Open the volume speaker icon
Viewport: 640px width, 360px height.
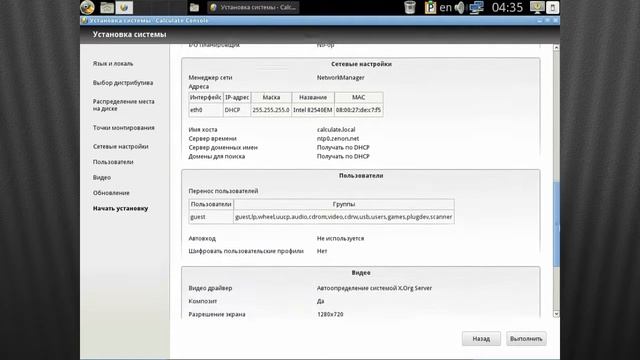click(x=460, y=7)
